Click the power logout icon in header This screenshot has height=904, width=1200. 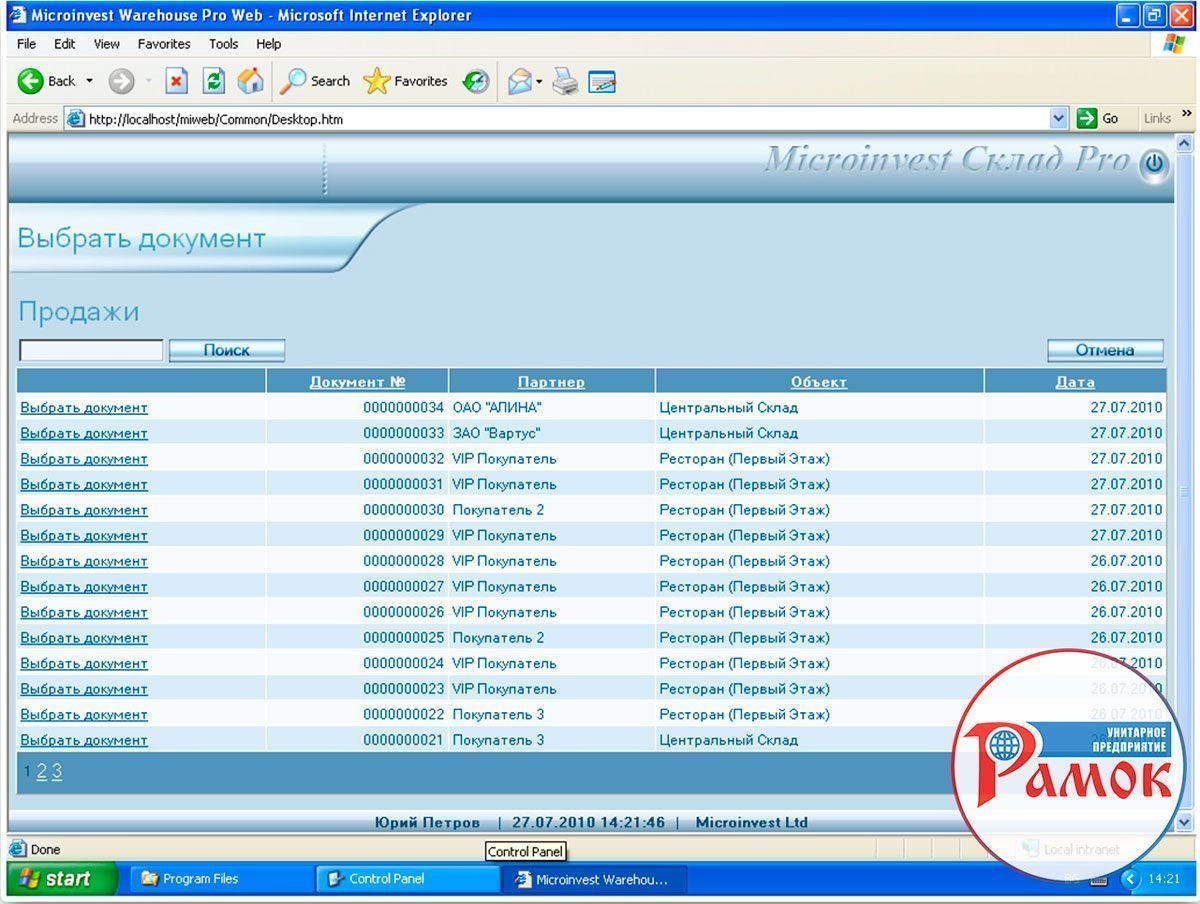[1154, 164]
